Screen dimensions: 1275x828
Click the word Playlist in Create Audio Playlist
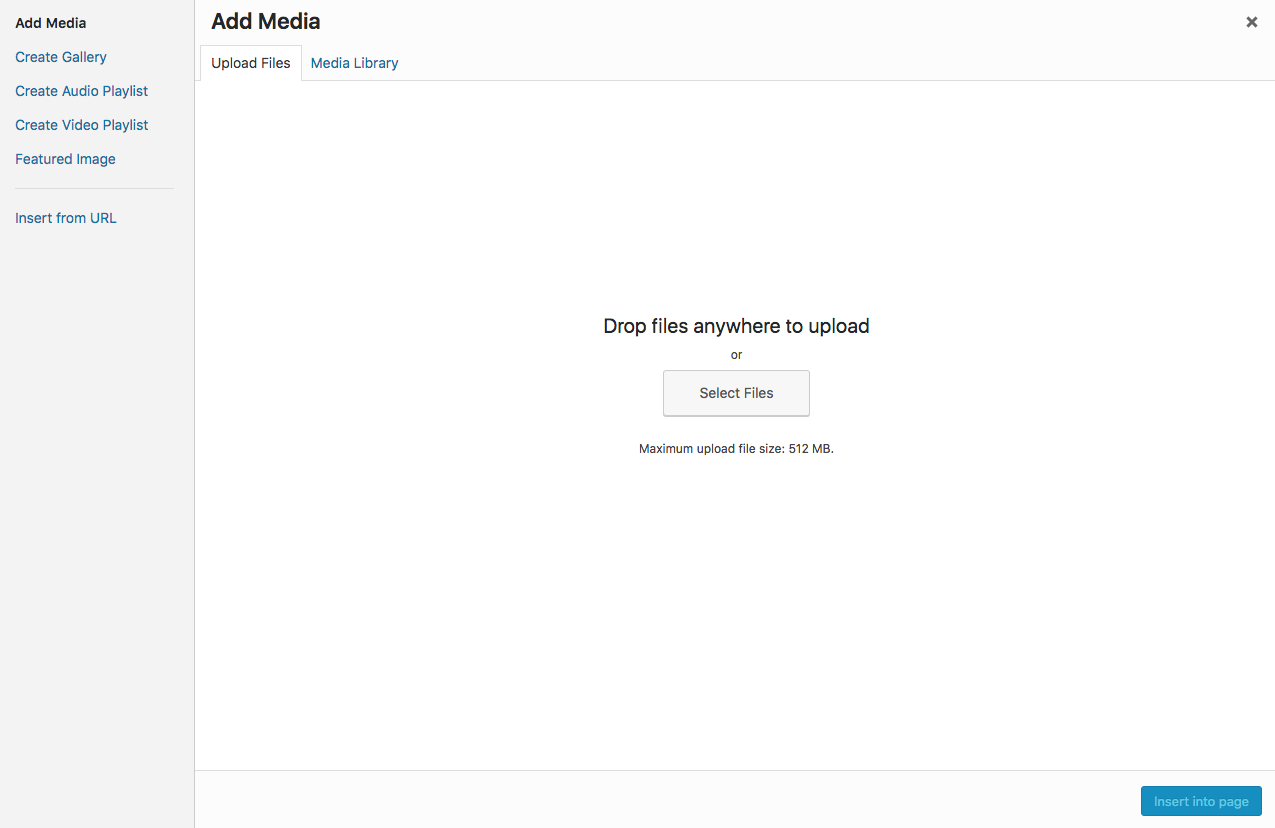[x=123, y=91]
